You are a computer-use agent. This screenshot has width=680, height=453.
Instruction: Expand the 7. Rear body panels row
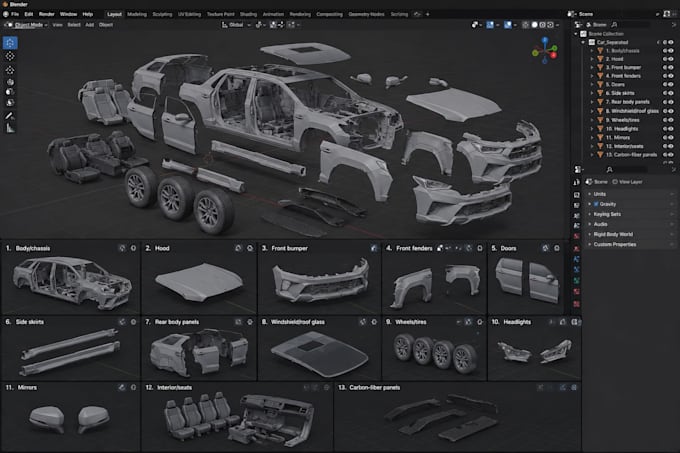click(x=592, y=102)
